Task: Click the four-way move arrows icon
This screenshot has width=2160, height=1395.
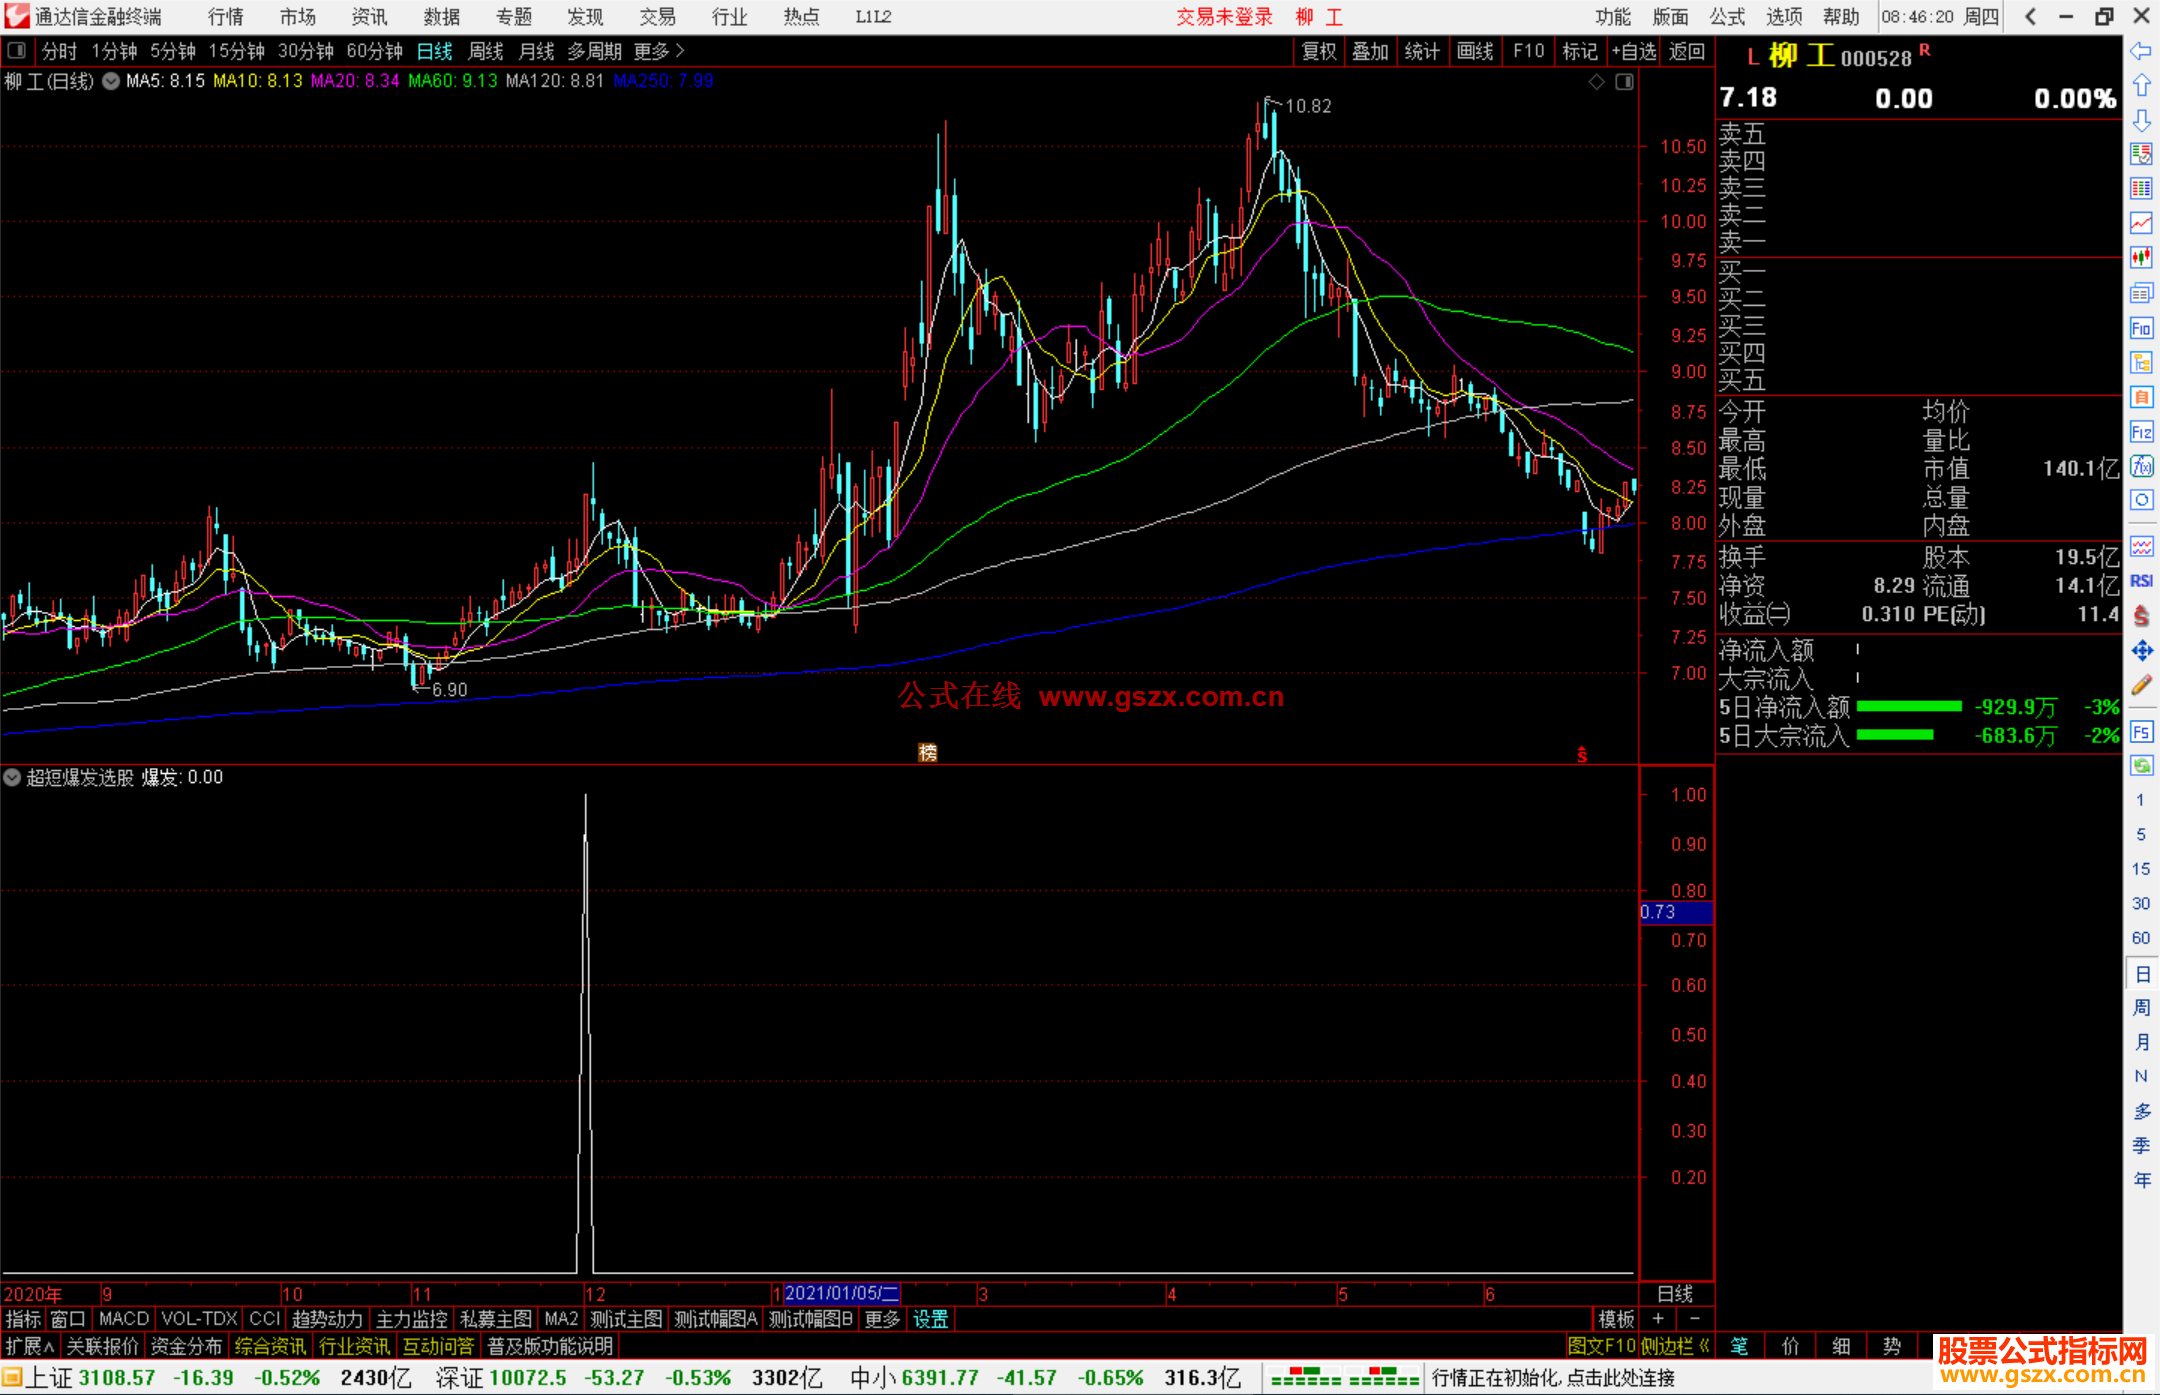Action: pos(2140,651)
